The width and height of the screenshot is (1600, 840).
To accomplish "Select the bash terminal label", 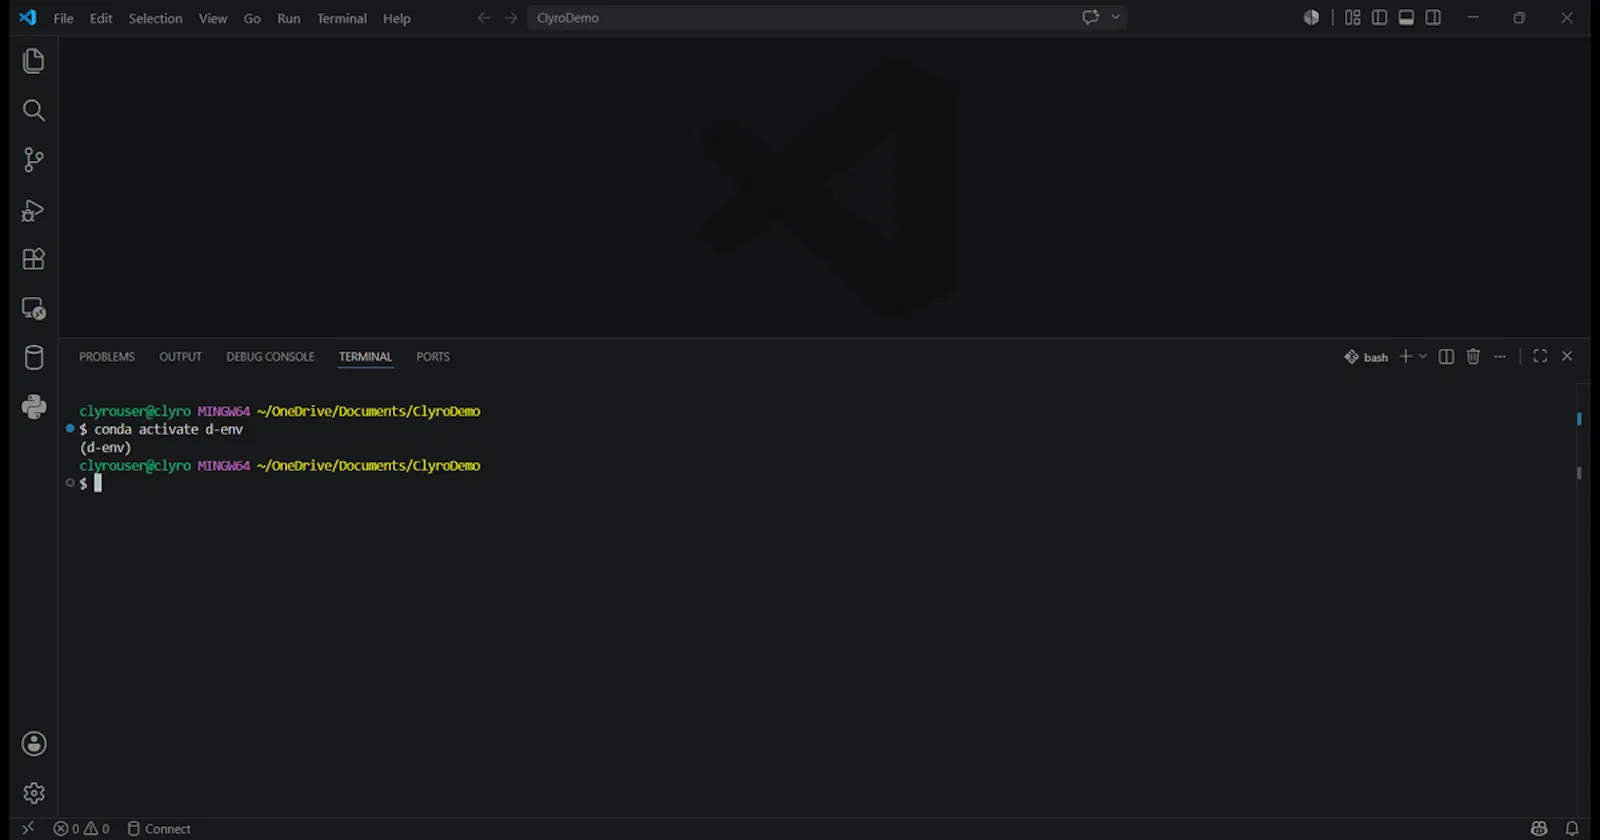I will pos(1366,357).
